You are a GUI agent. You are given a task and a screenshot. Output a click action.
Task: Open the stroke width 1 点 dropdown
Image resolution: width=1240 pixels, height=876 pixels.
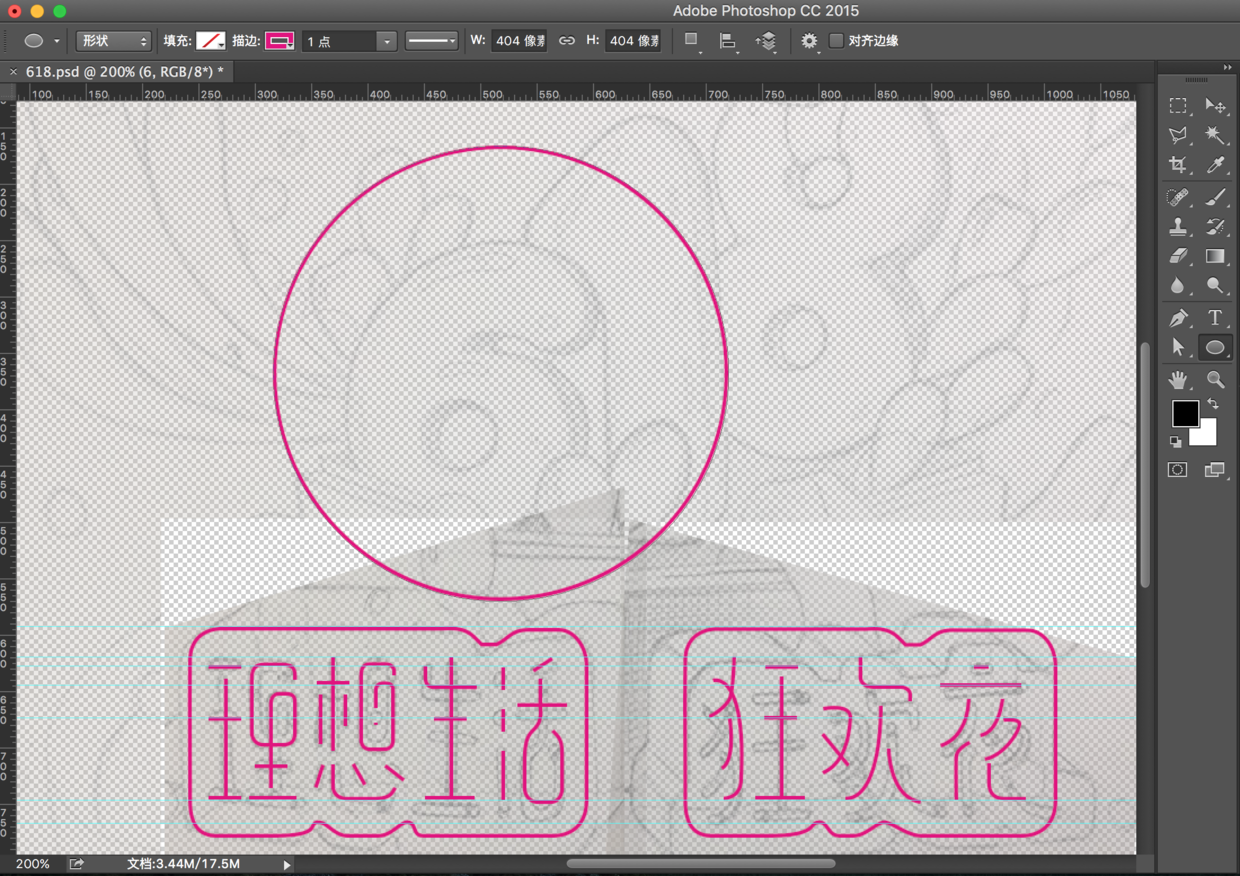click(x=387, y=42)
